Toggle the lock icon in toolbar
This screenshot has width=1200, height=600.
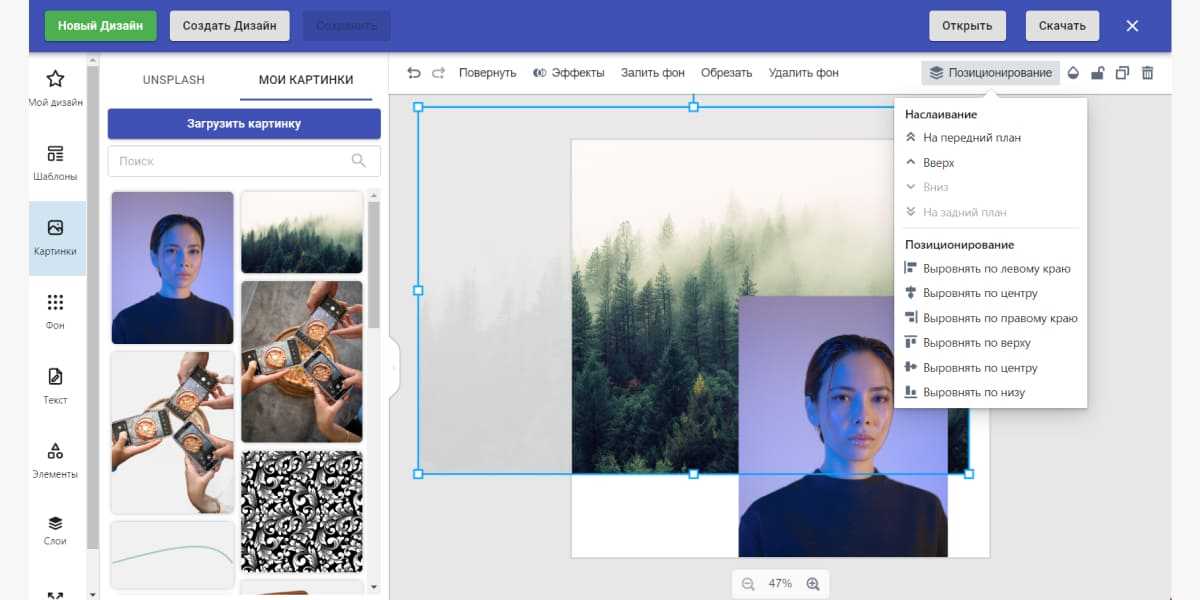[x=1097, y=73]
